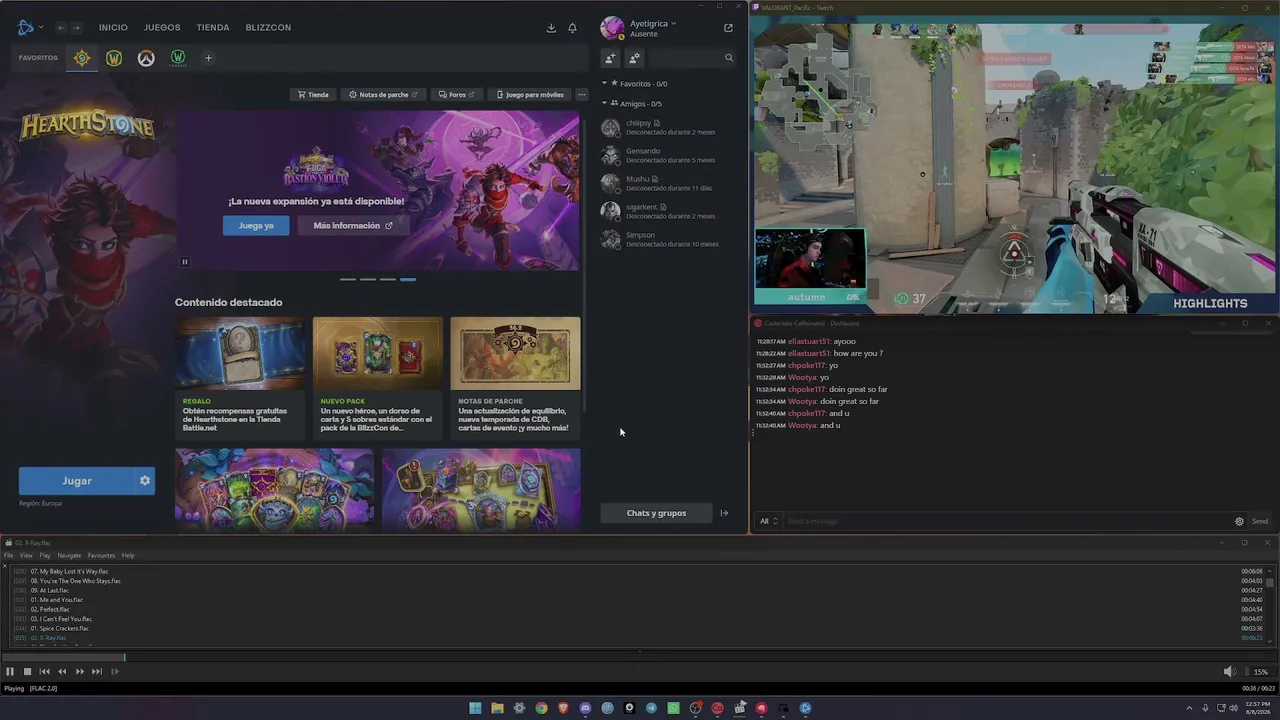Click the Juega ya banner button

click(256, 226)
